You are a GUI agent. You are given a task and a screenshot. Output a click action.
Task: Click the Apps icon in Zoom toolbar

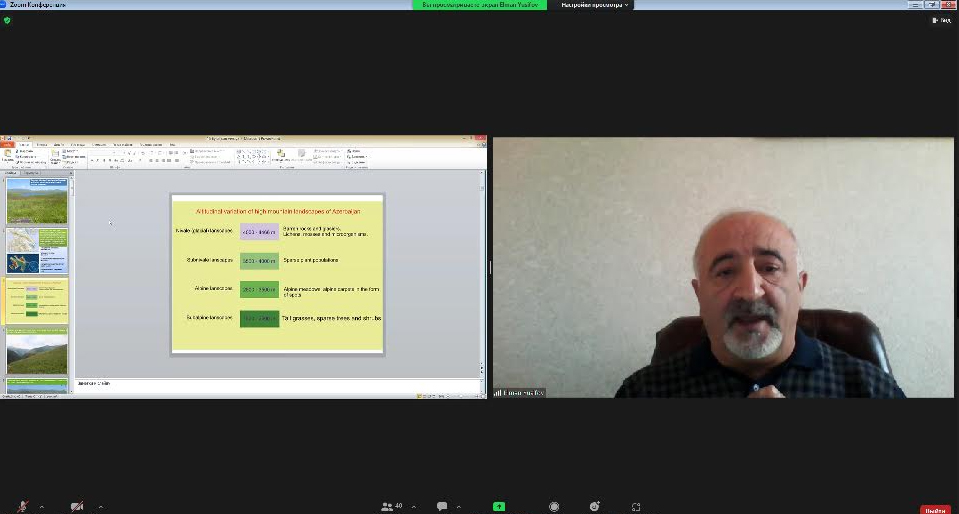tap(636, 507)
